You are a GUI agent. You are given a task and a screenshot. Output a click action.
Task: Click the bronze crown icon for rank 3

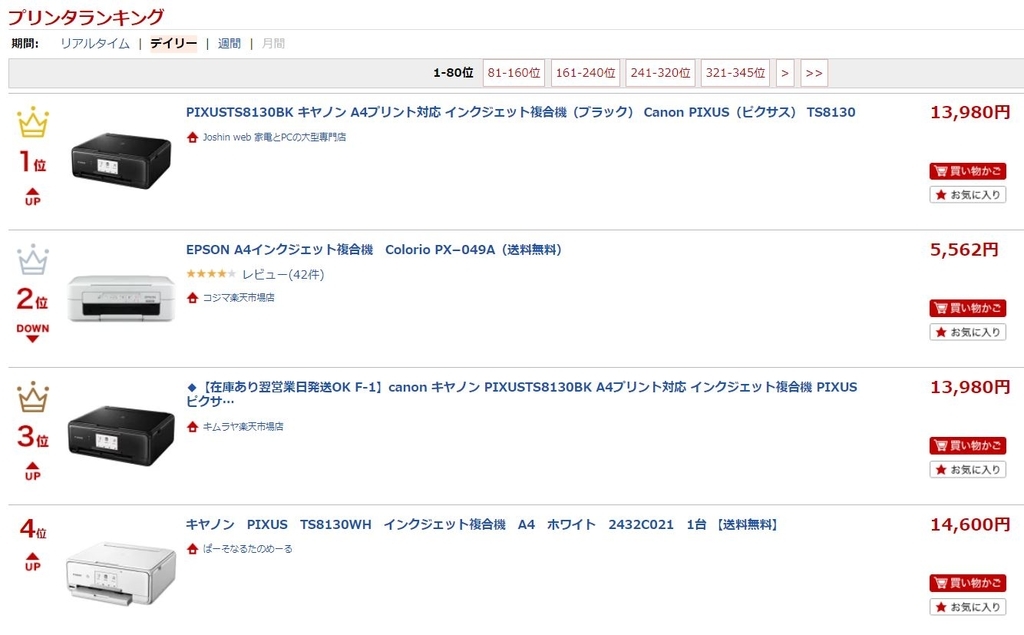pos(33,397)
